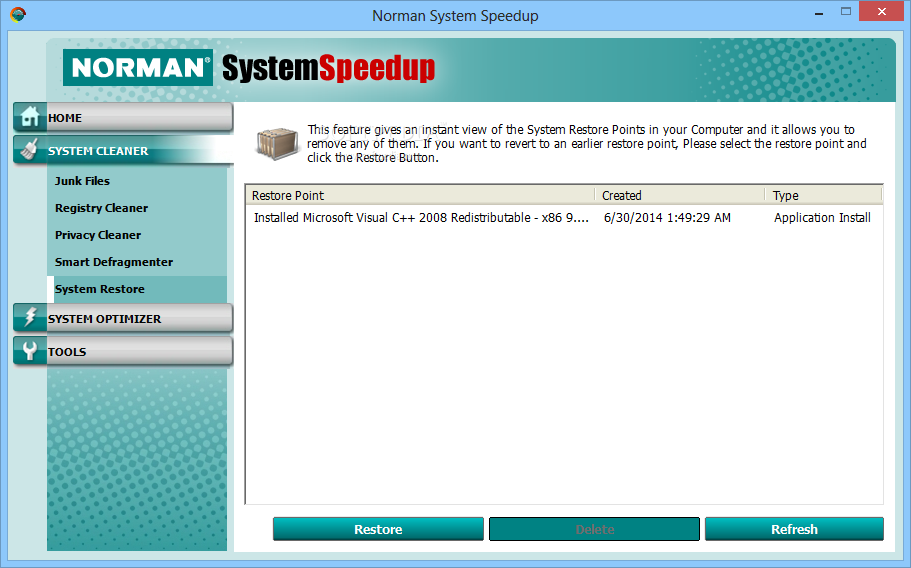Open Smart Defragmenter
This screenshot has width=911, height=568.
(x=114, y=262)
